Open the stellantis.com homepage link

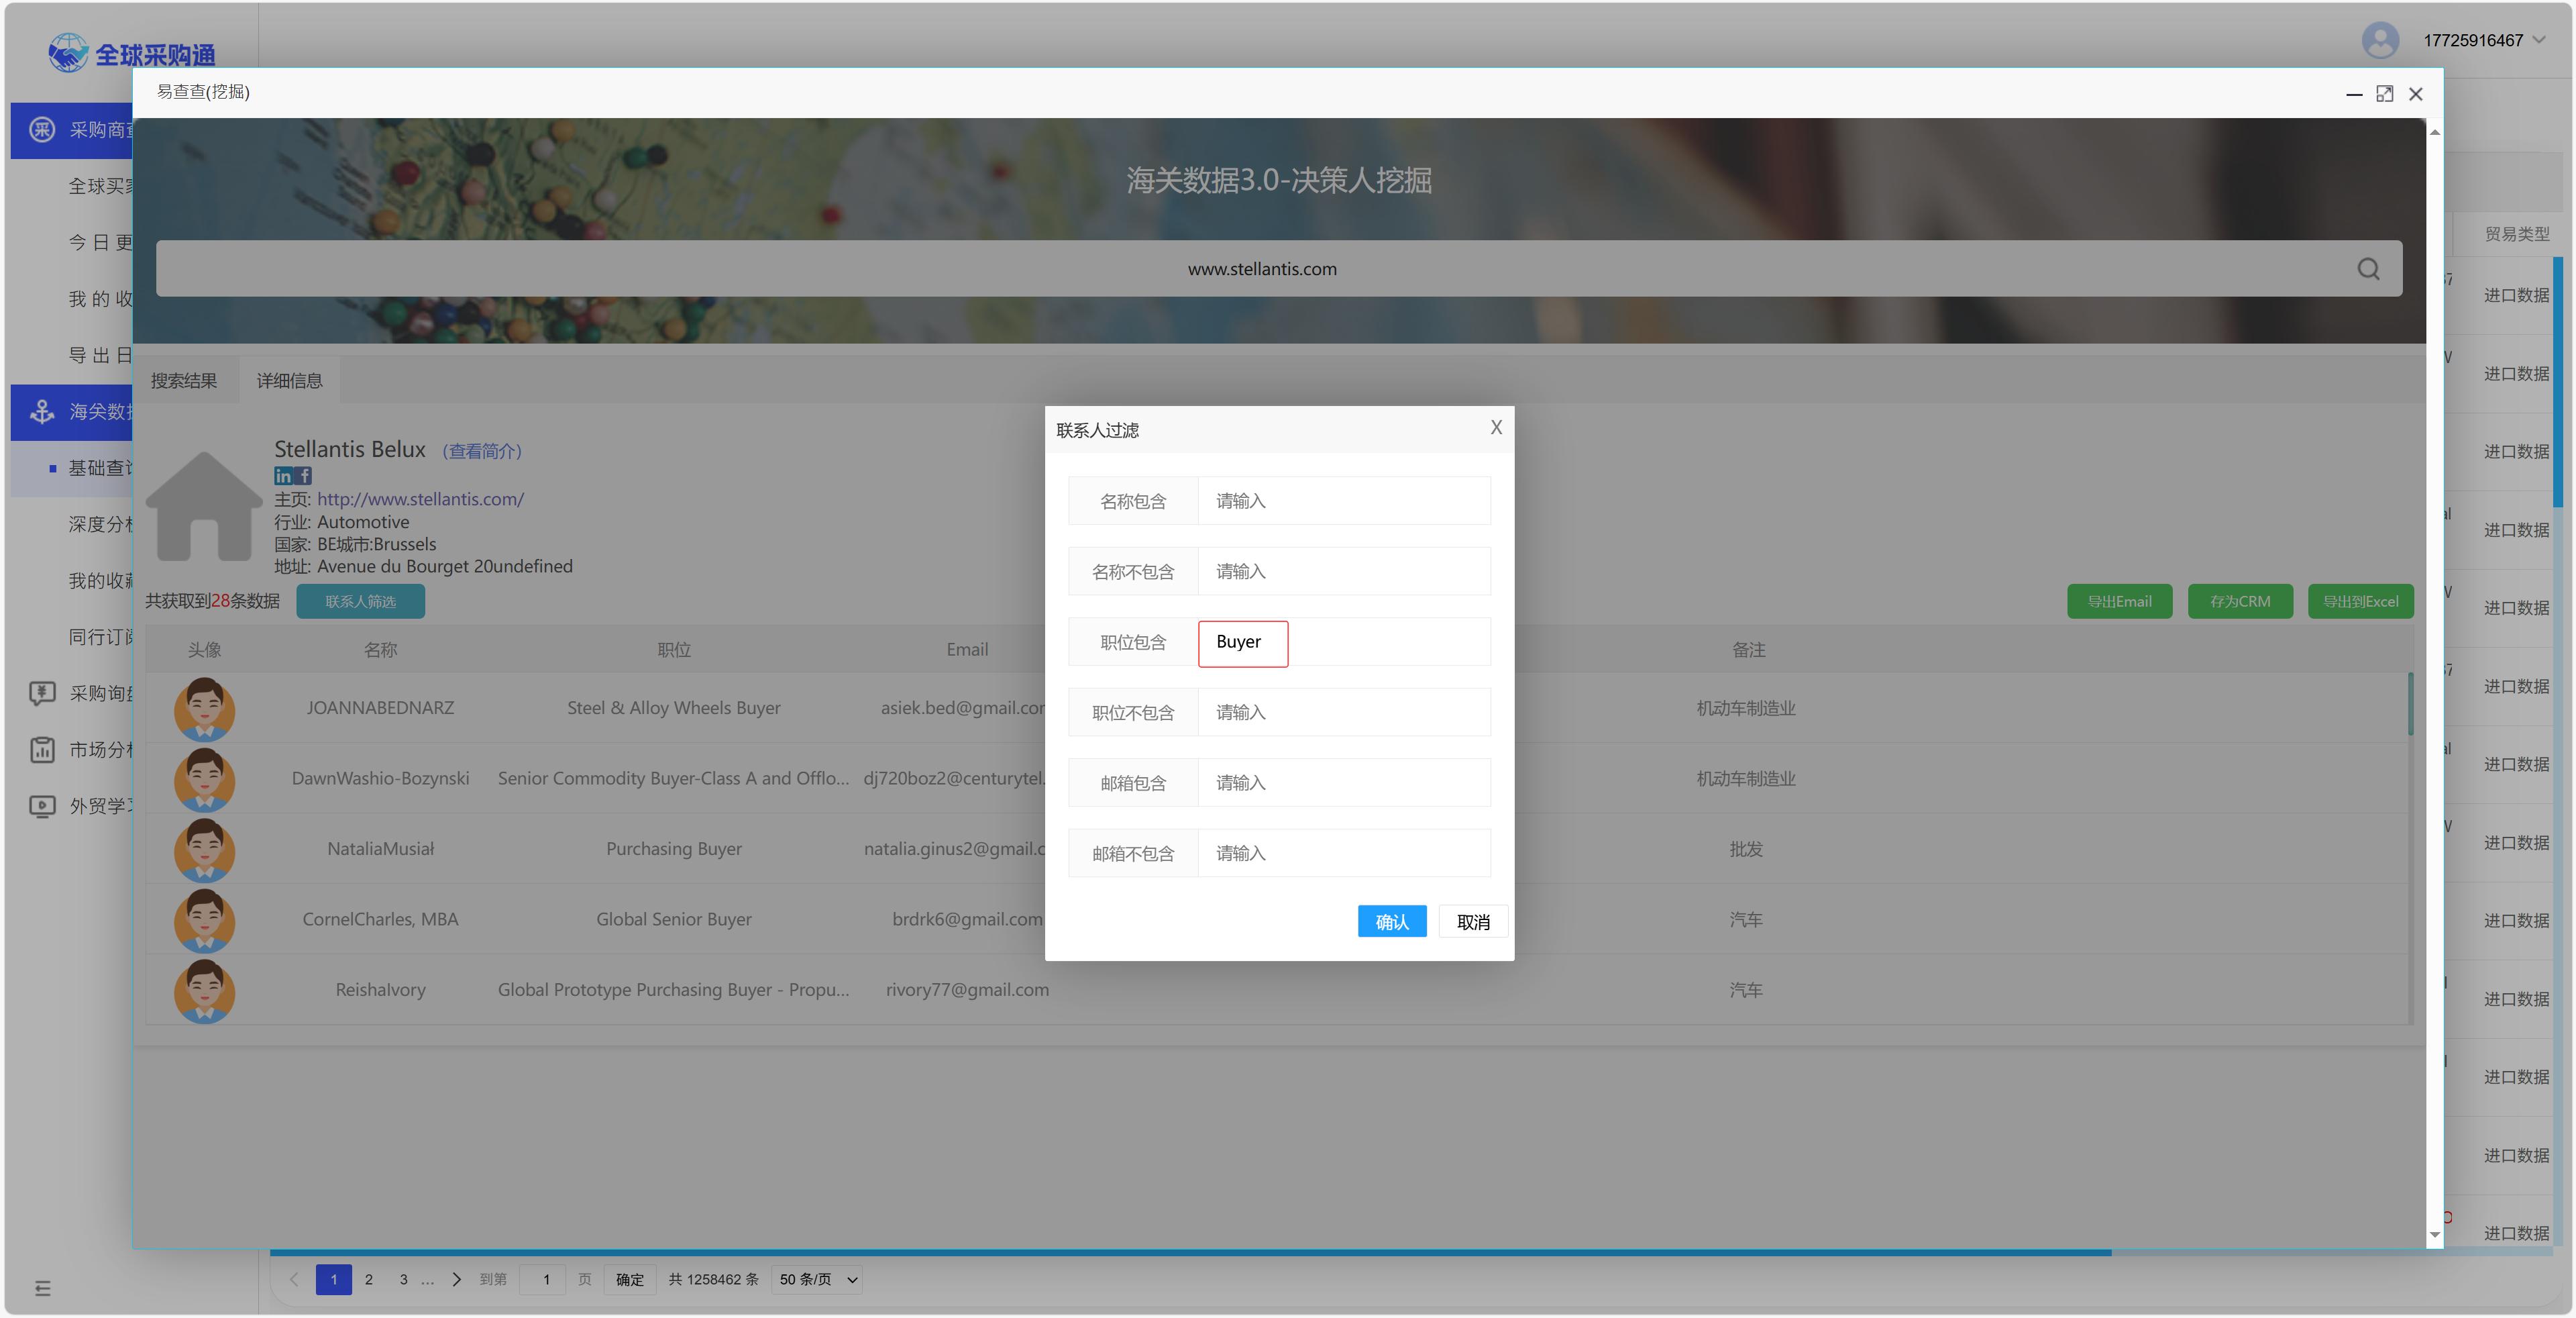point(420,499)
